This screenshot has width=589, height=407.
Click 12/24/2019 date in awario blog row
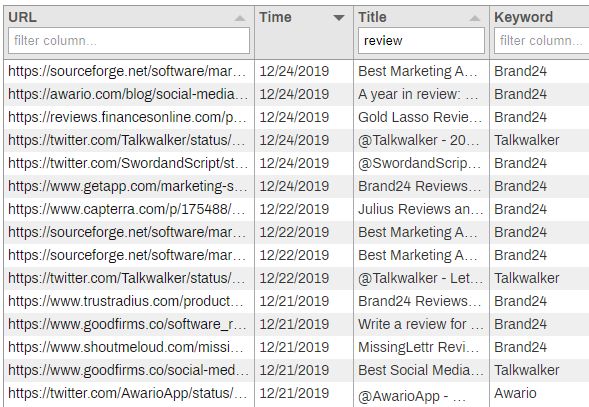(294, 94)
